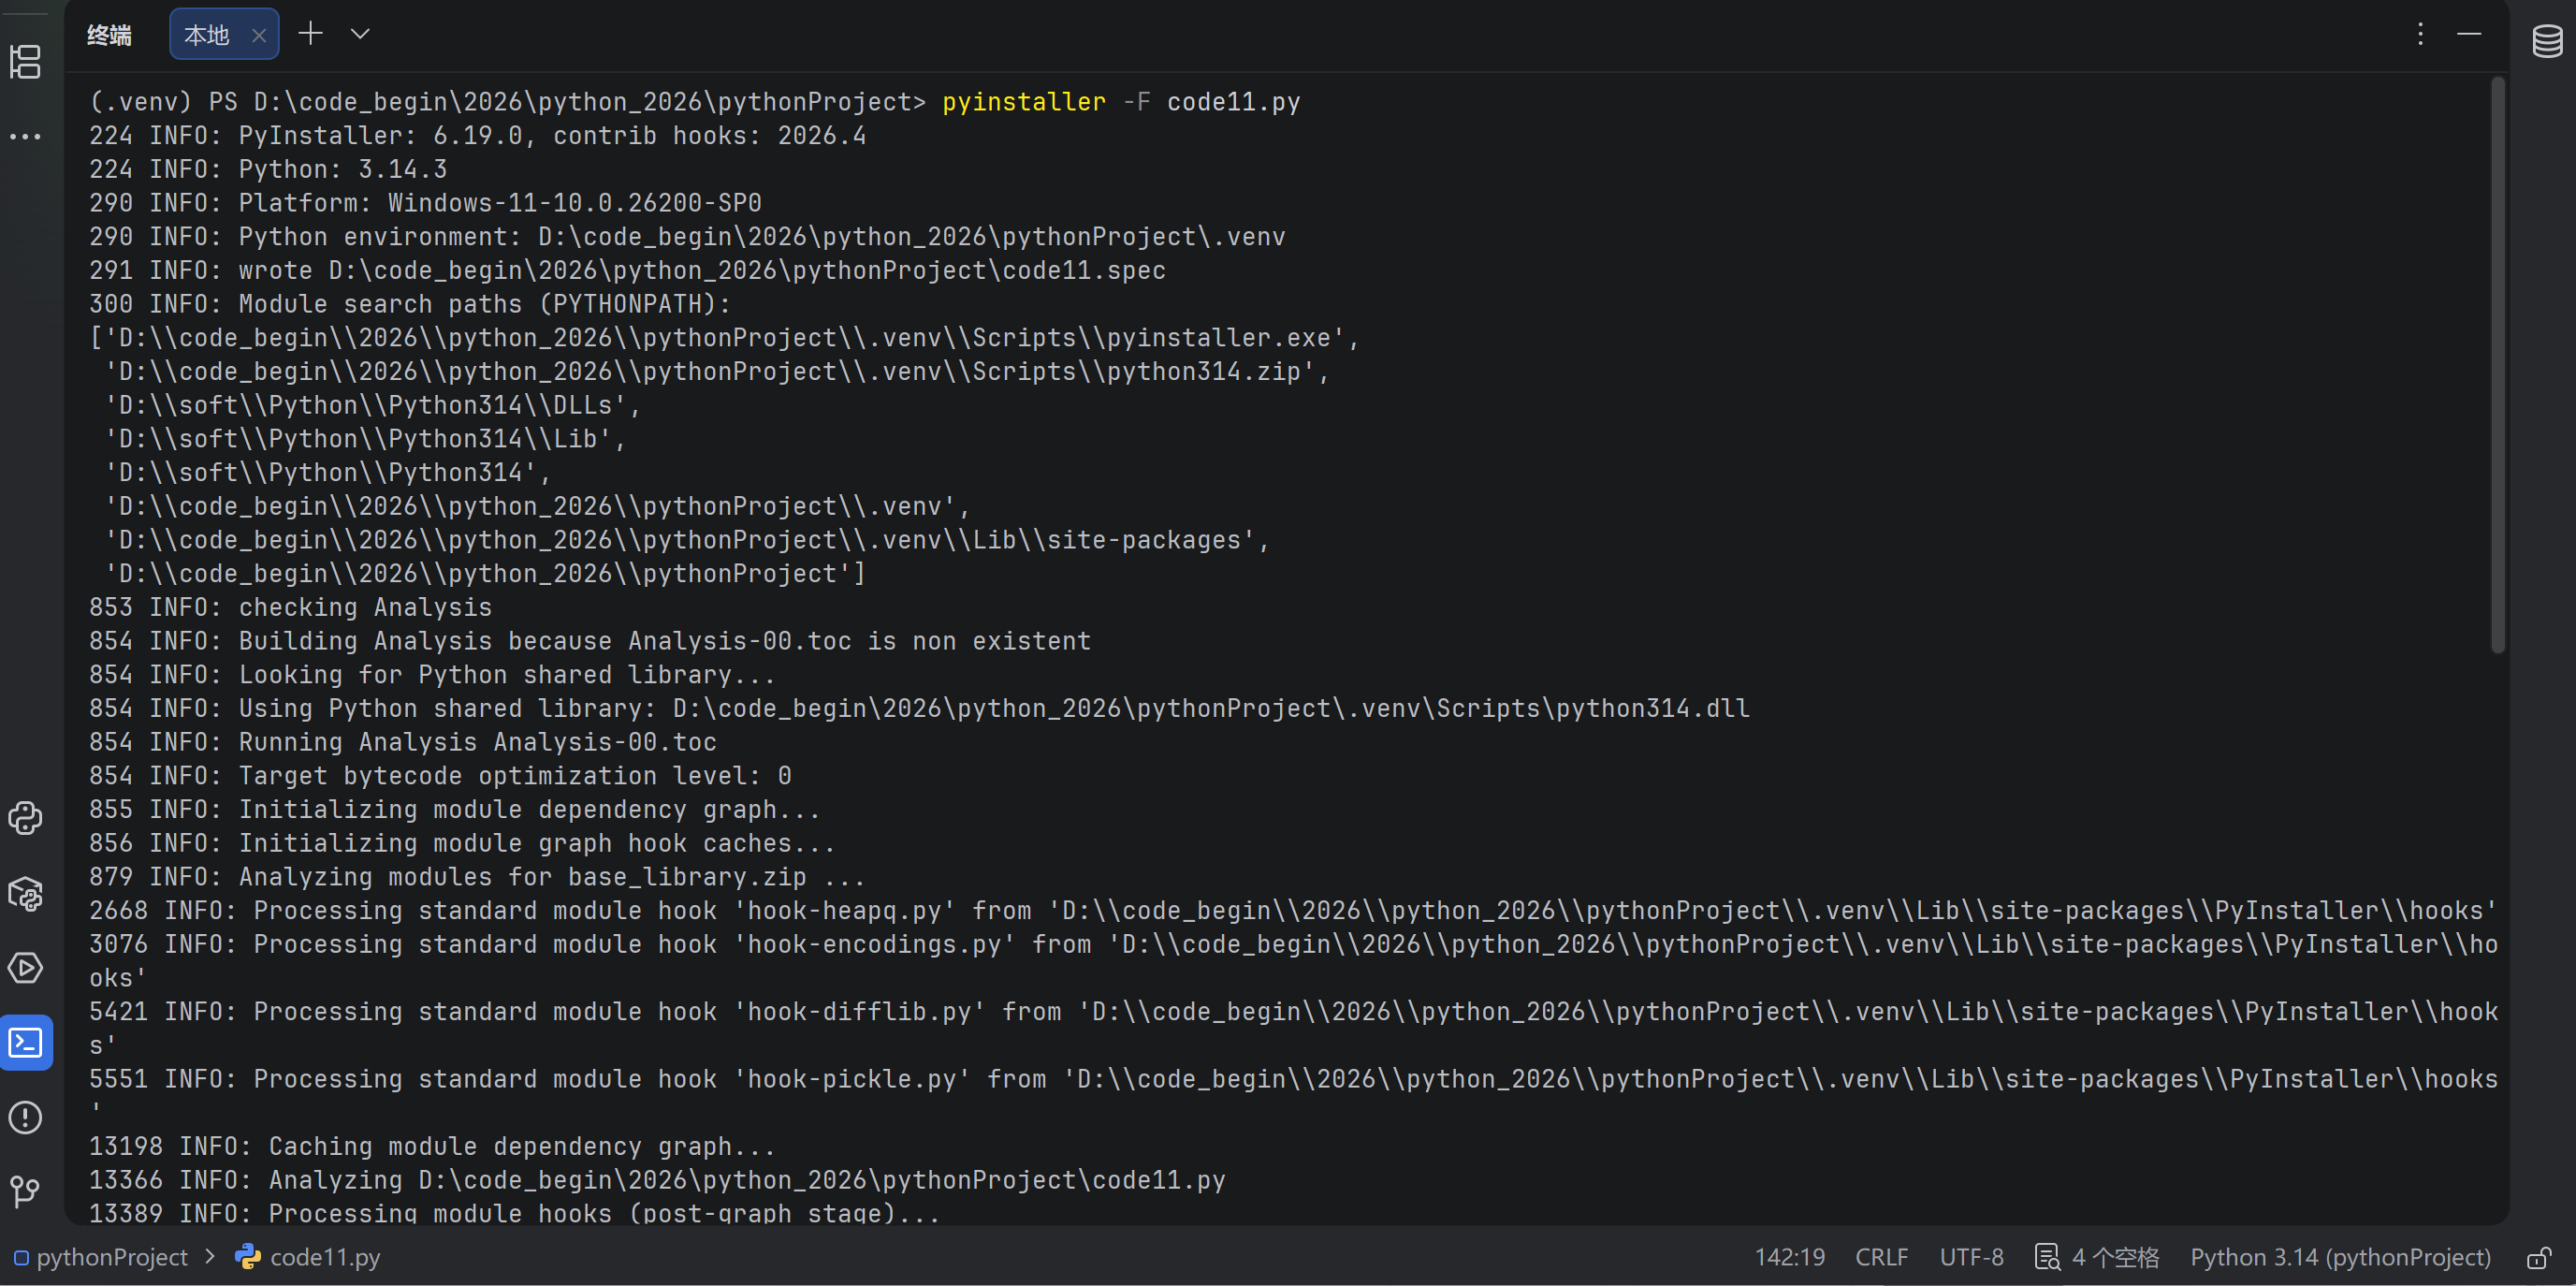Image resolution: width=2576 pixels, height=1286 pixels.
Task: Close the 本地 terminal tab
Action: coord(259,35)
